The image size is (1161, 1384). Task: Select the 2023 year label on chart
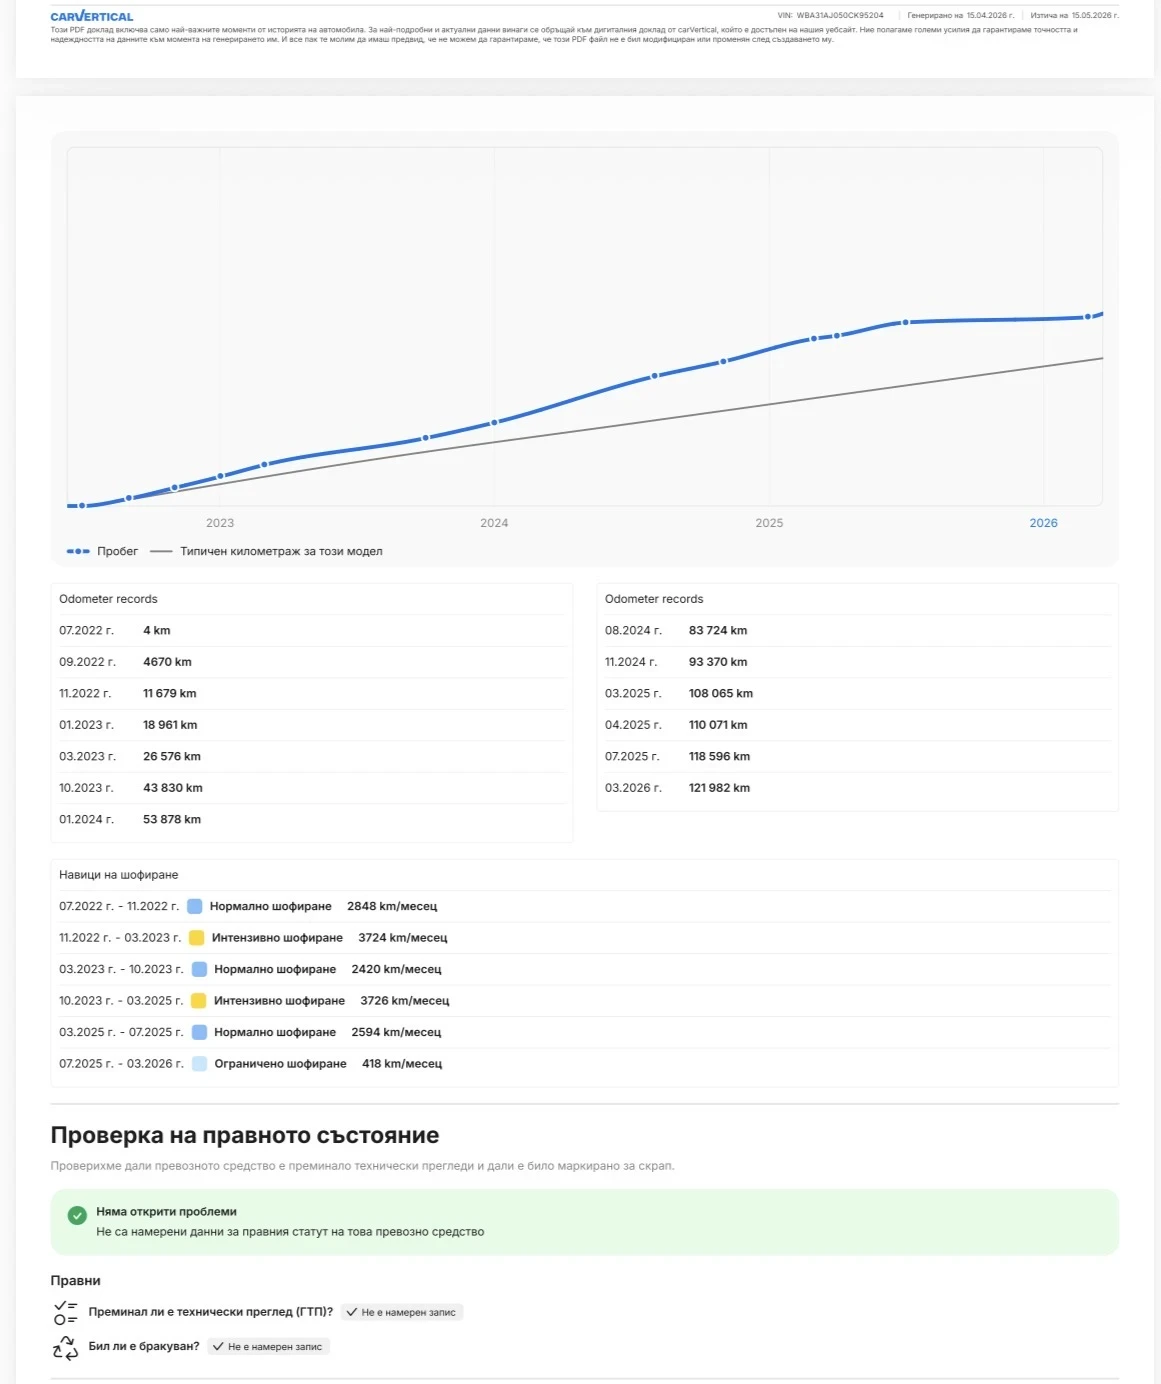[220, 523]
